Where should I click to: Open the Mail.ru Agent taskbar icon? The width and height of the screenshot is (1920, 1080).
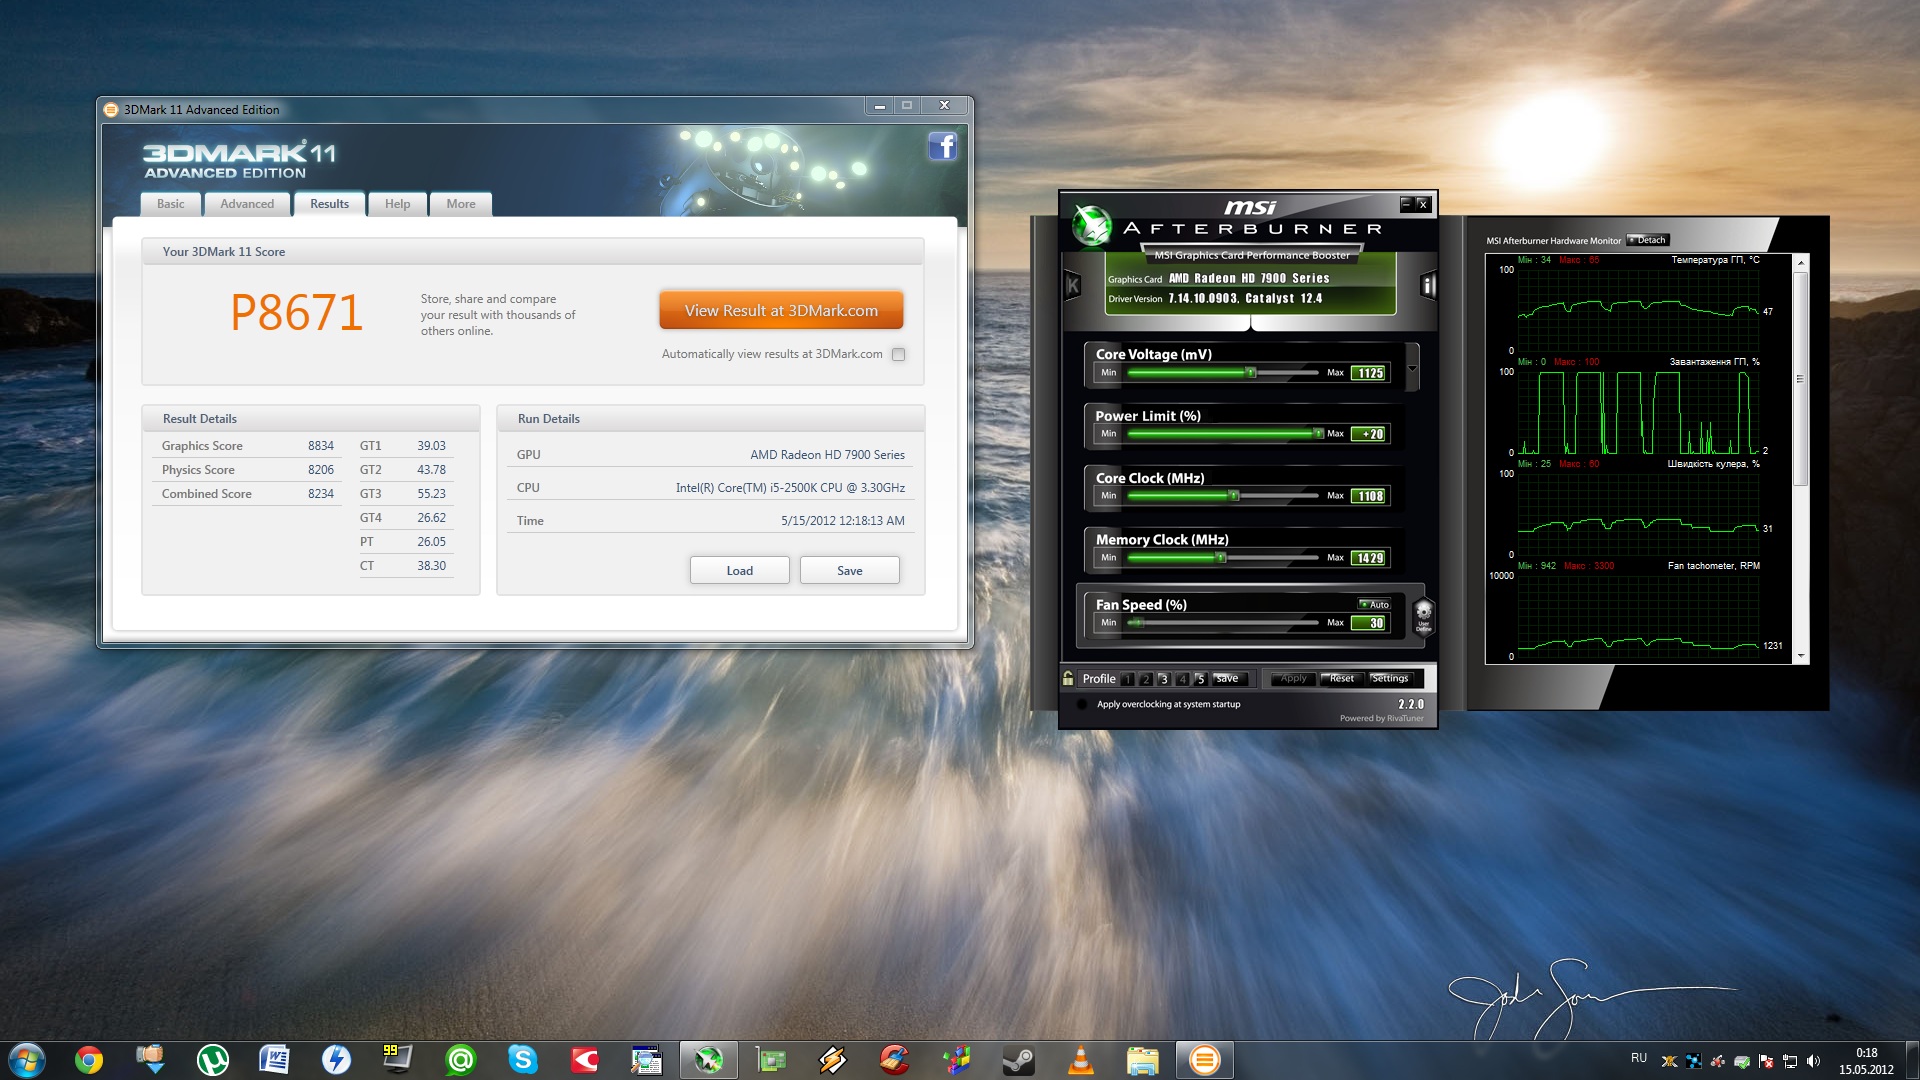[460, 1060]
